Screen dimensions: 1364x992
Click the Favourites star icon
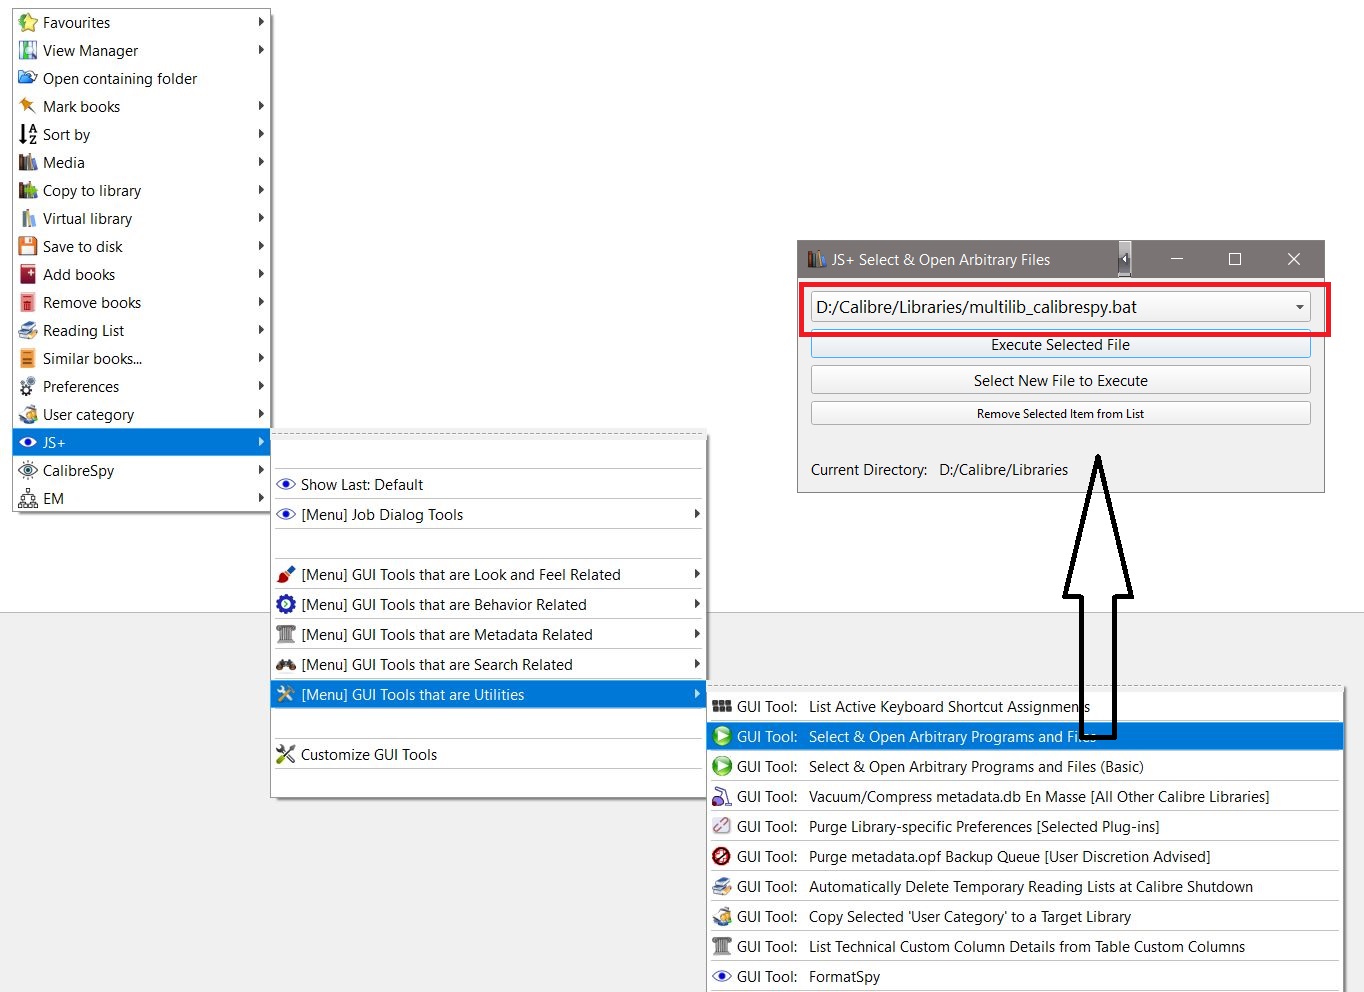pyautogui.click(x=28, y=22)
